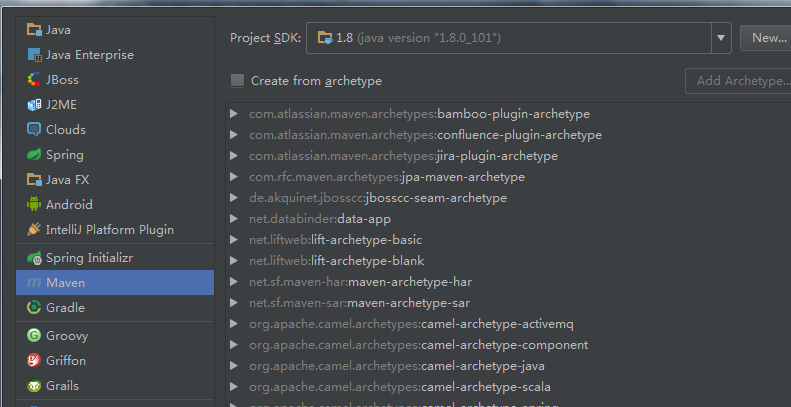The image size is (791, 407).
Task: Click the IntelliJ Platform Plugin plug icon
Action: [x=34, y=229]
